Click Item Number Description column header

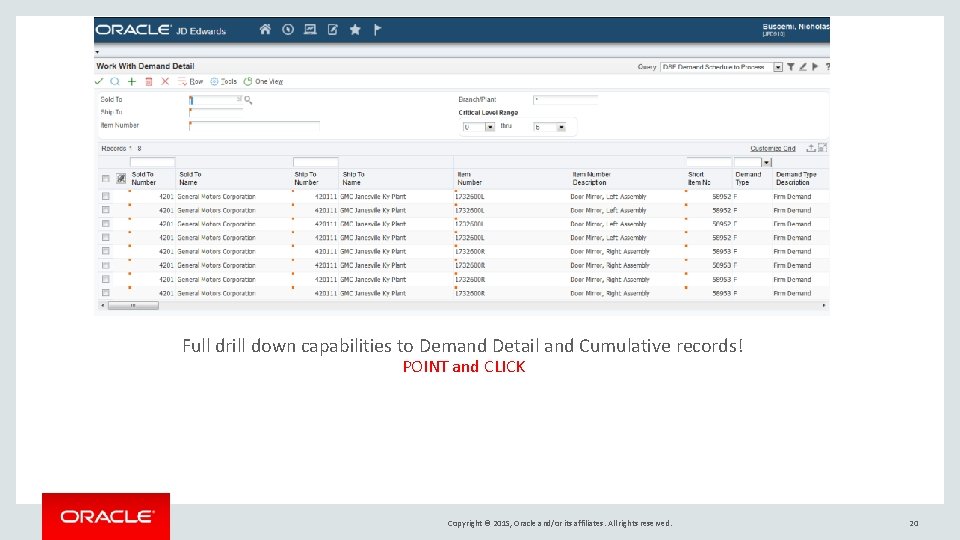pos(591,178)
